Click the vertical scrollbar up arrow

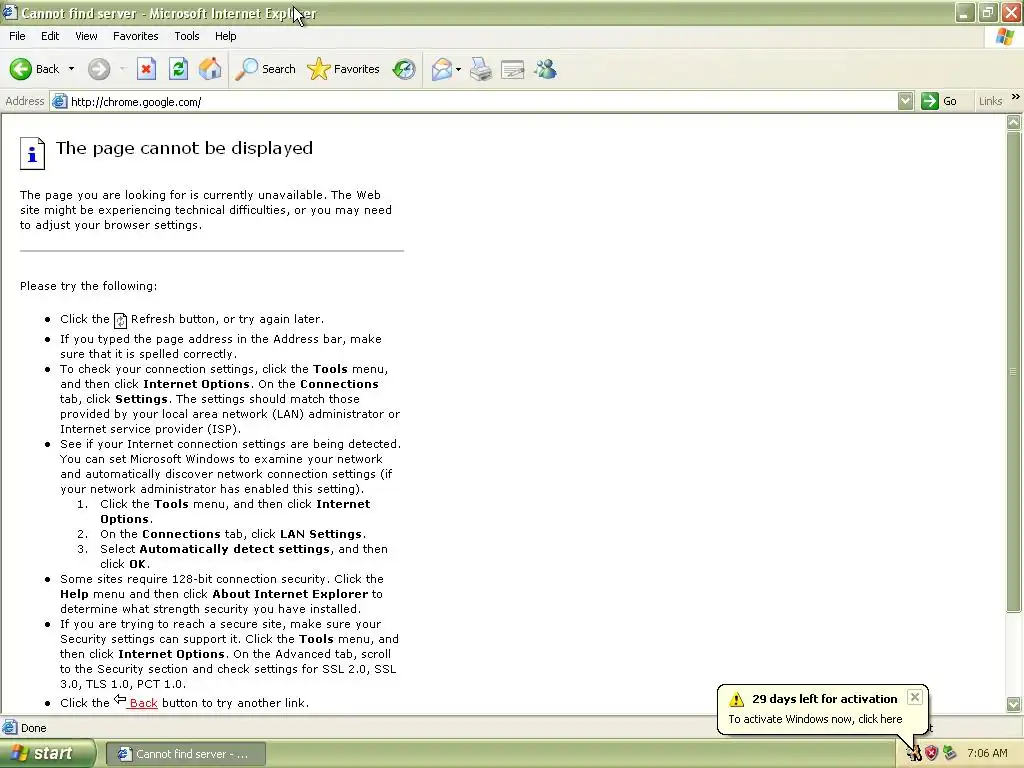pyautogui.click(x=1014, y=122)
